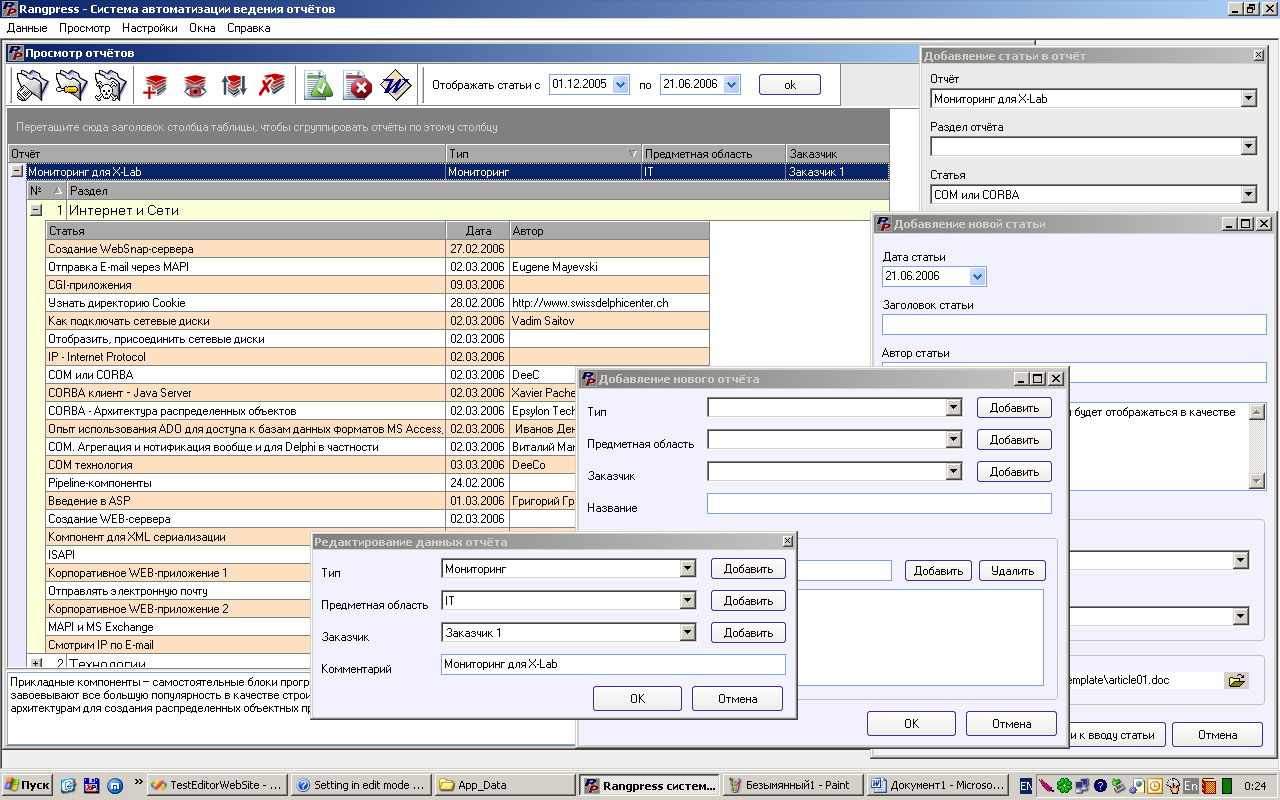The height and width of the screenshot is (800, 1280).
Task: Click the red books with X icon
Action: click(x=272, y=86)
